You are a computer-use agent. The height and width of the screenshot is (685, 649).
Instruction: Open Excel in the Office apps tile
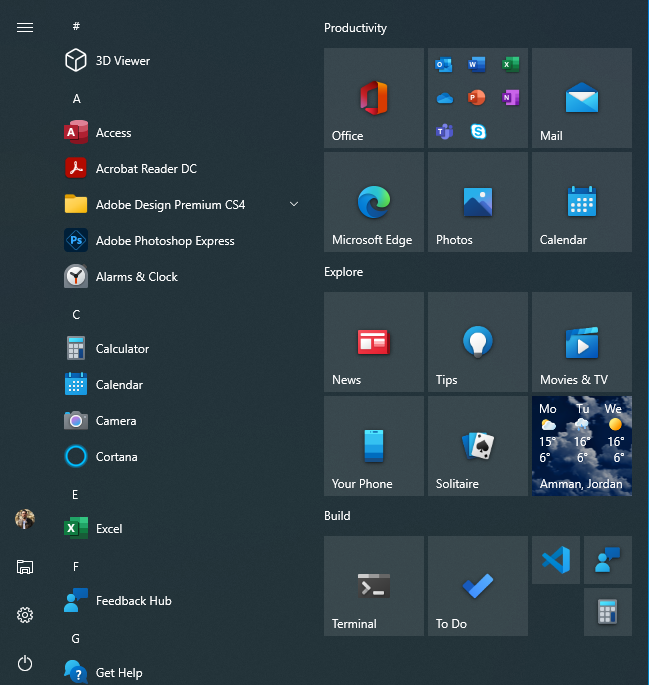coord(511,65)
